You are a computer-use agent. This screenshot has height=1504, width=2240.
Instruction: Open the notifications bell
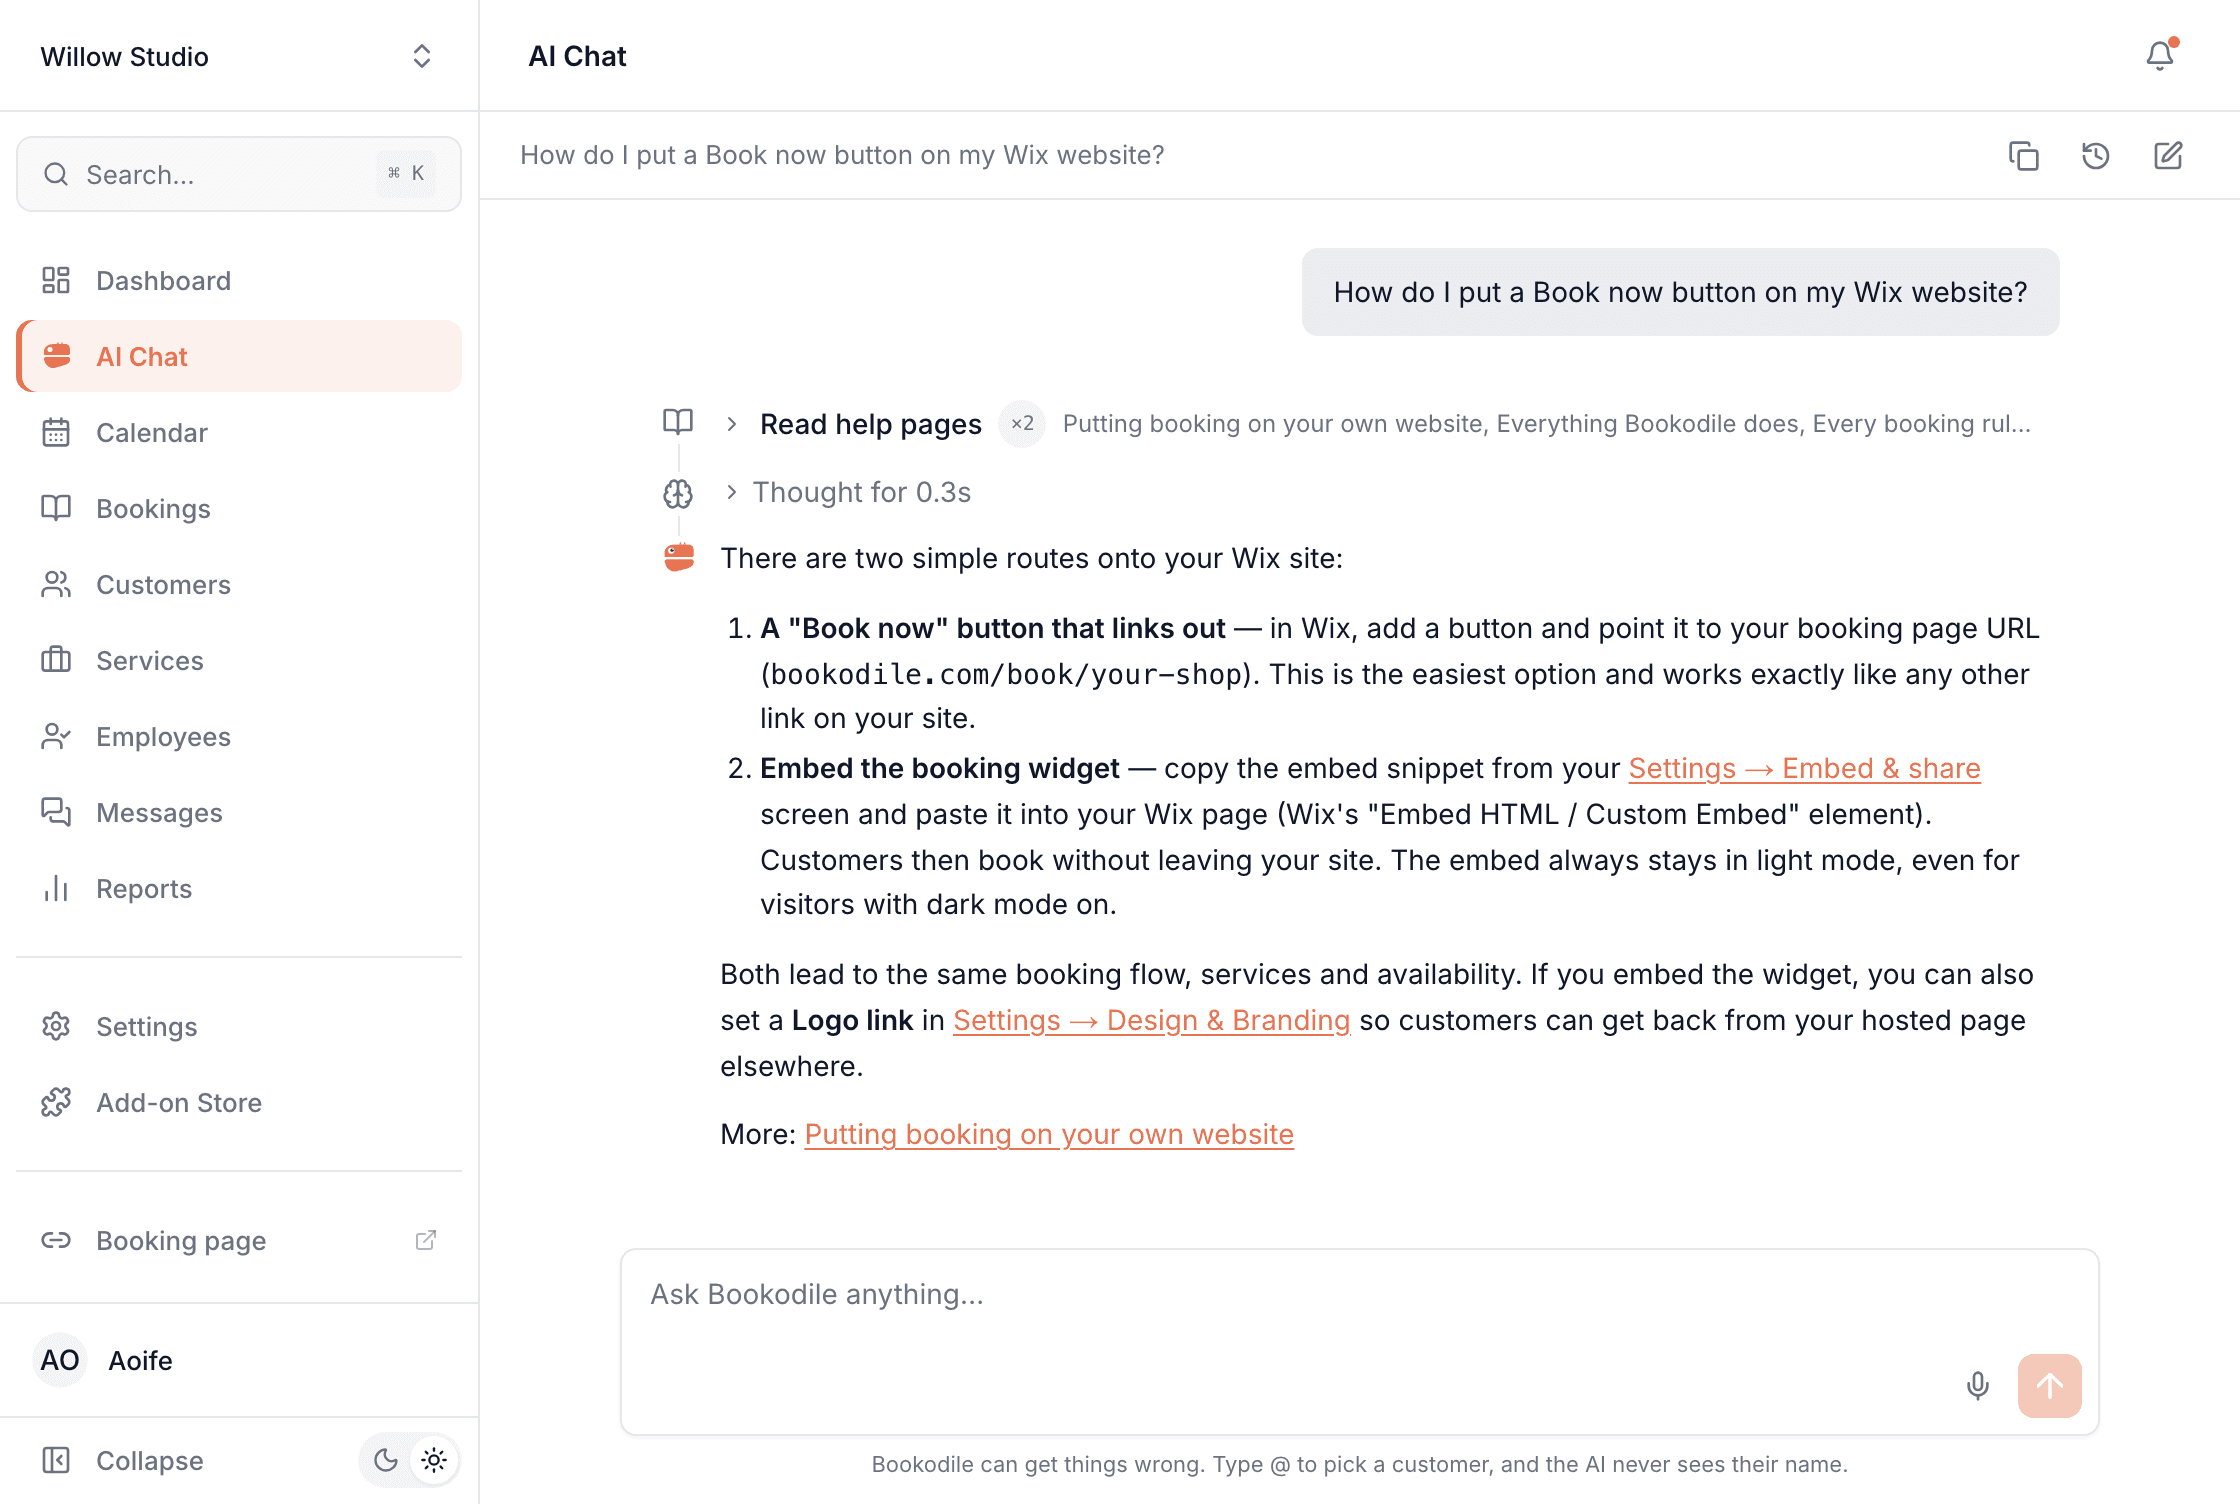pyautogui.click(x=2160, y=56)
